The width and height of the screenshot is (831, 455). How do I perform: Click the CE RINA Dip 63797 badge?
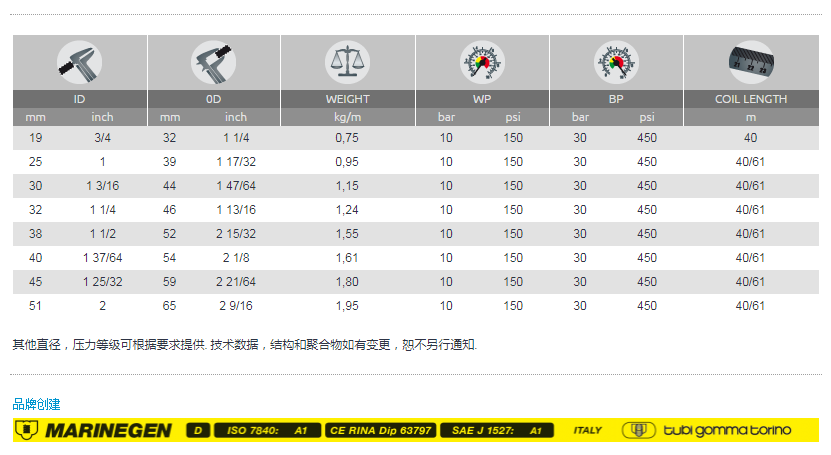[x=380, y=430]
